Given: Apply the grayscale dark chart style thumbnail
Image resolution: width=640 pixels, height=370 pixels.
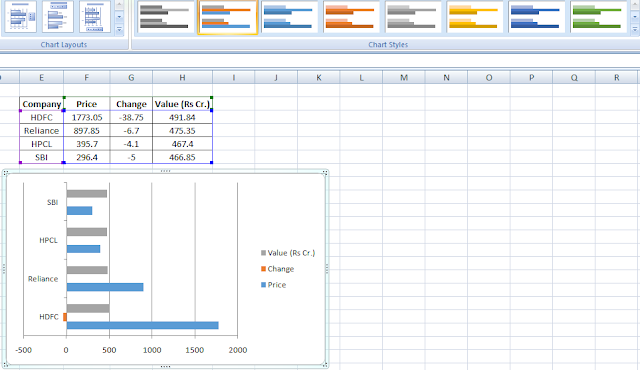Looking at the screenshot, I should (164, 17).
